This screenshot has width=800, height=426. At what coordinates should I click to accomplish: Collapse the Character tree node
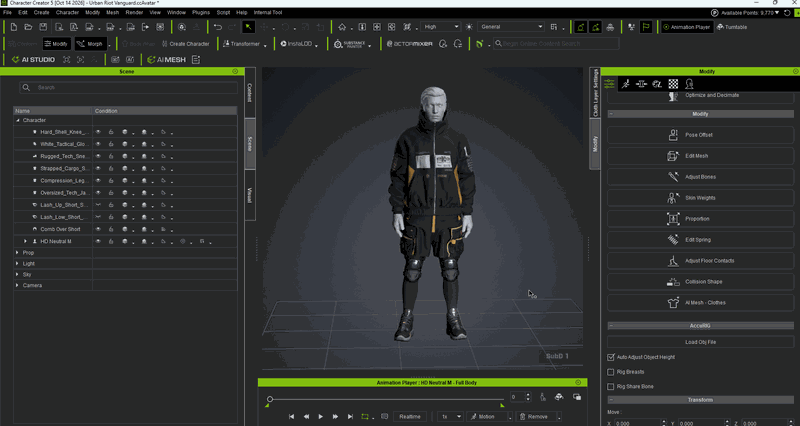pyautogui.click(x=18, y=120)
